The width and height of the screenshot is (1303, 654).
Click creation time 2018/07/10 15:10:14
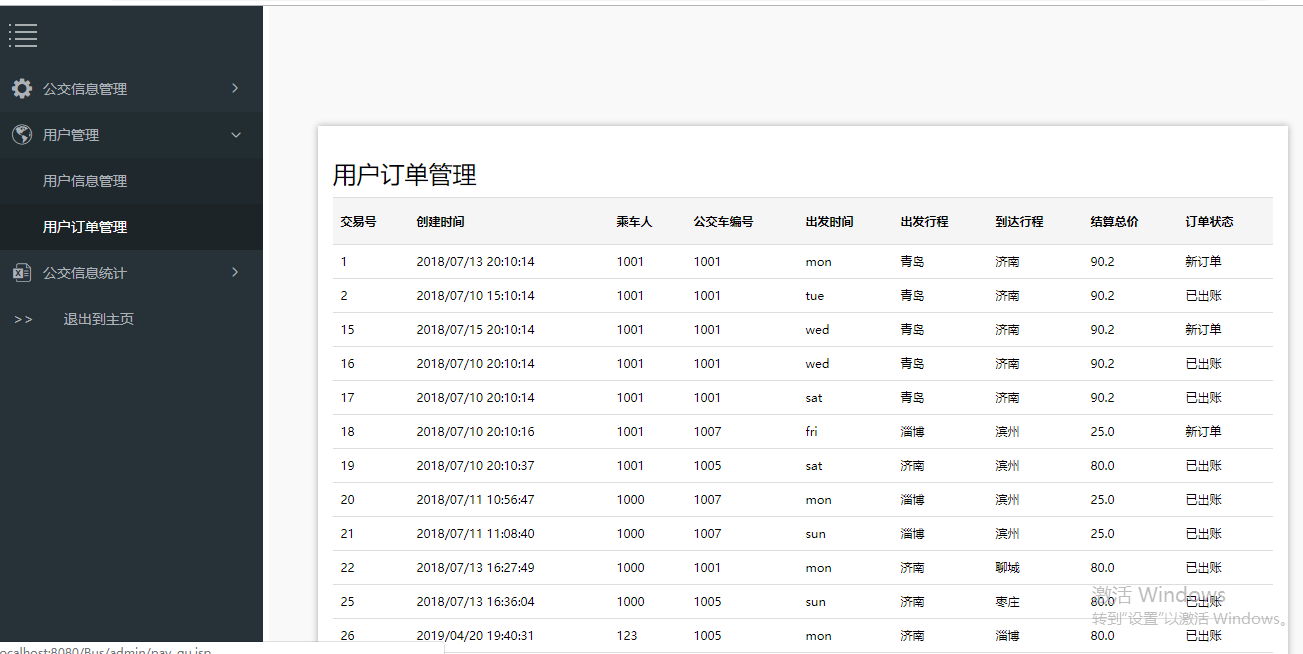pos(475,296)
